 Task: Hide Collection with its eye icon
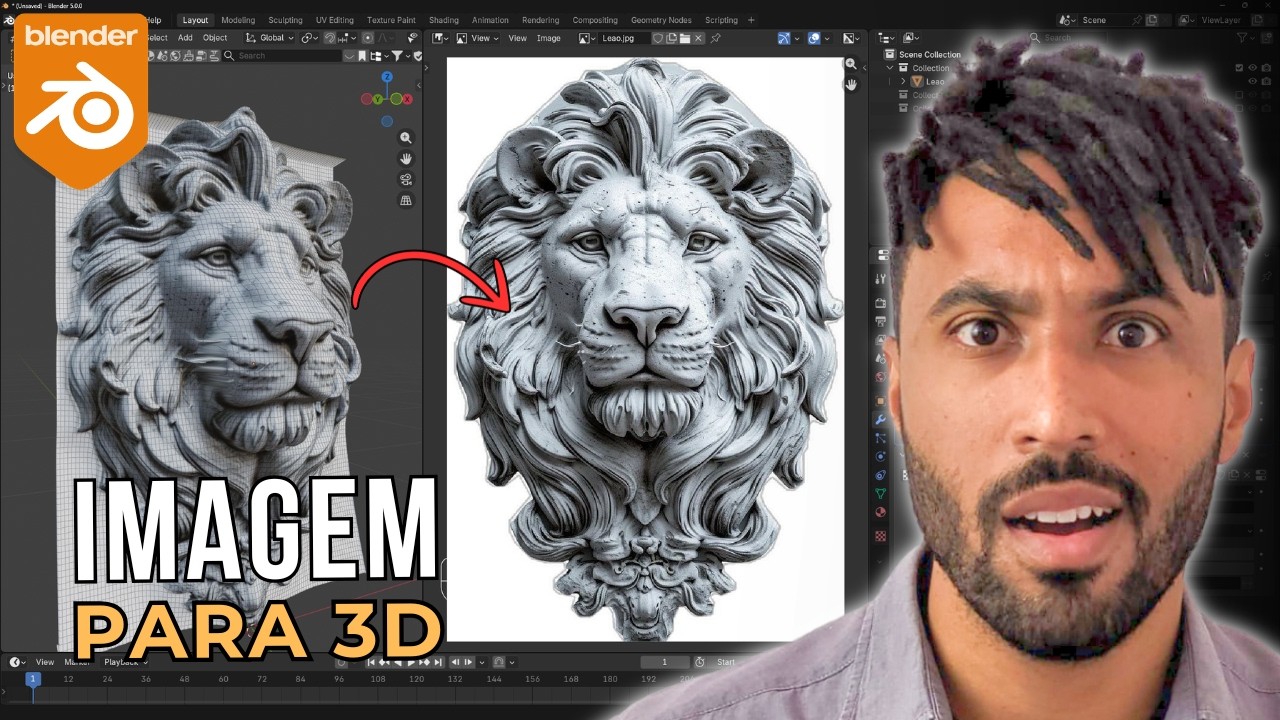[x=1252, y=68]
